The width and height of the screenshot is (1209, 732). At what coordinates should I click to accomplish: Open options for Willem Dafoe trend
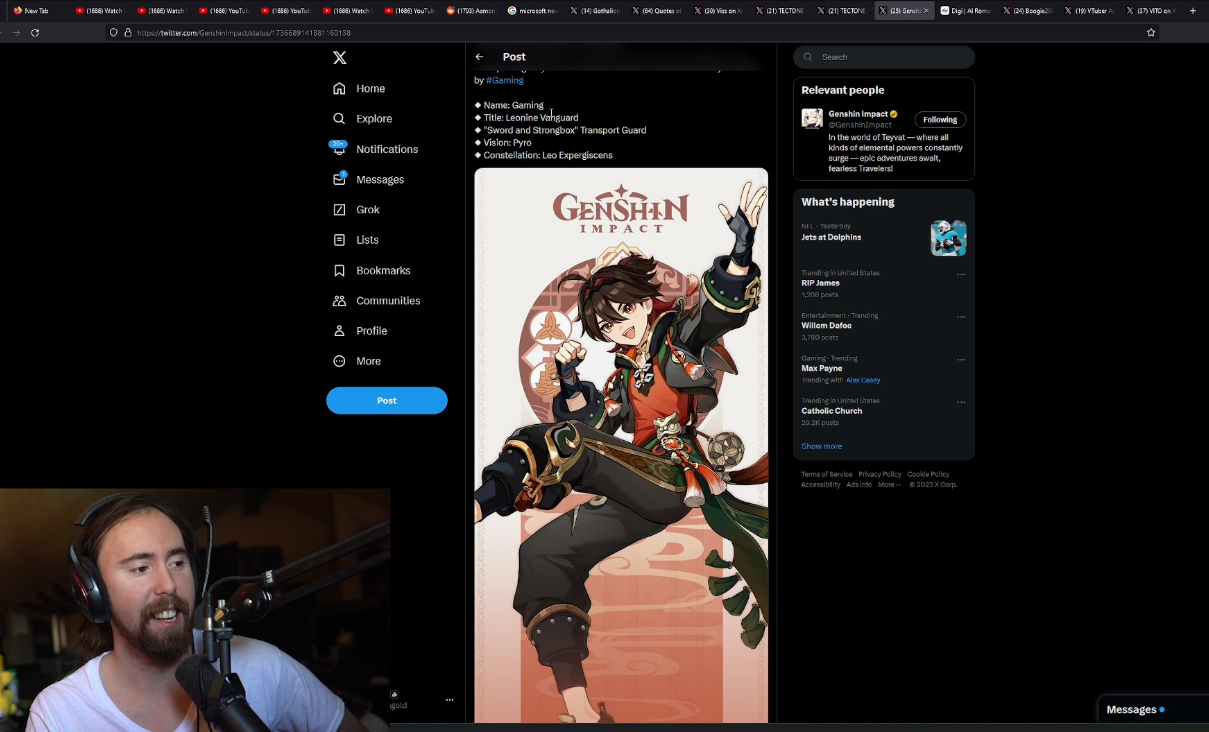[x=961, y=317]
